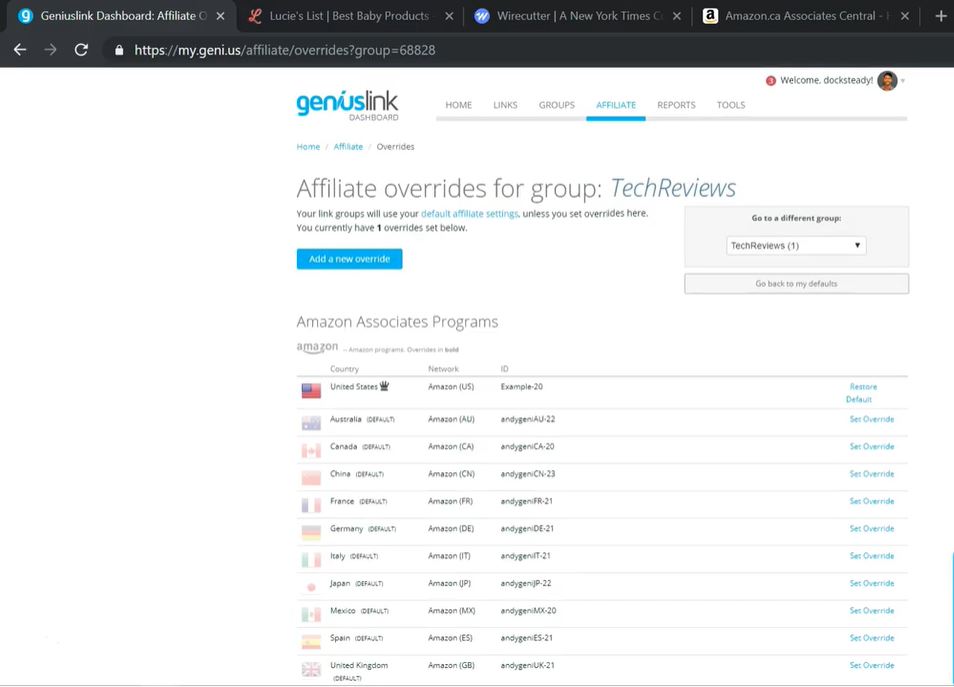Click the Spain flag icon
The image size is (954, 687).
click(x=311, y=642)
